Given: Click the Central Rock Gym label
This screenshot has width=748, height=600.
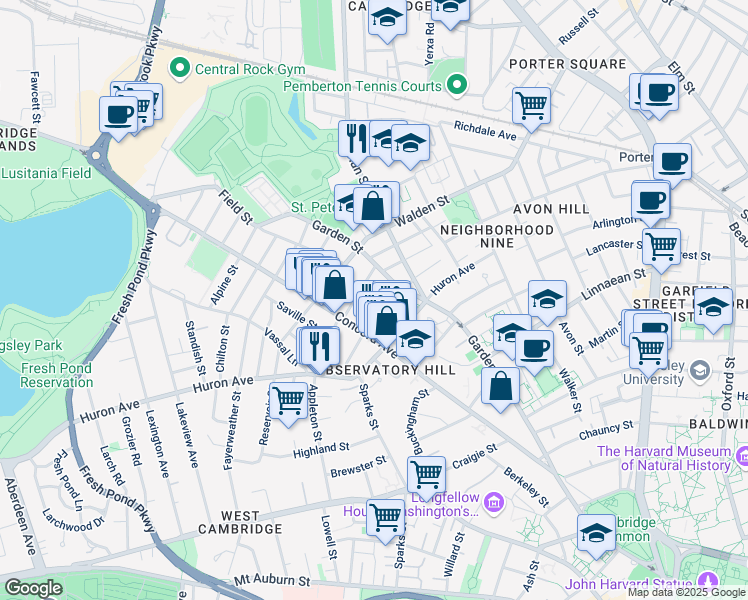Looking at the screenshot, I should click(250, 70).
